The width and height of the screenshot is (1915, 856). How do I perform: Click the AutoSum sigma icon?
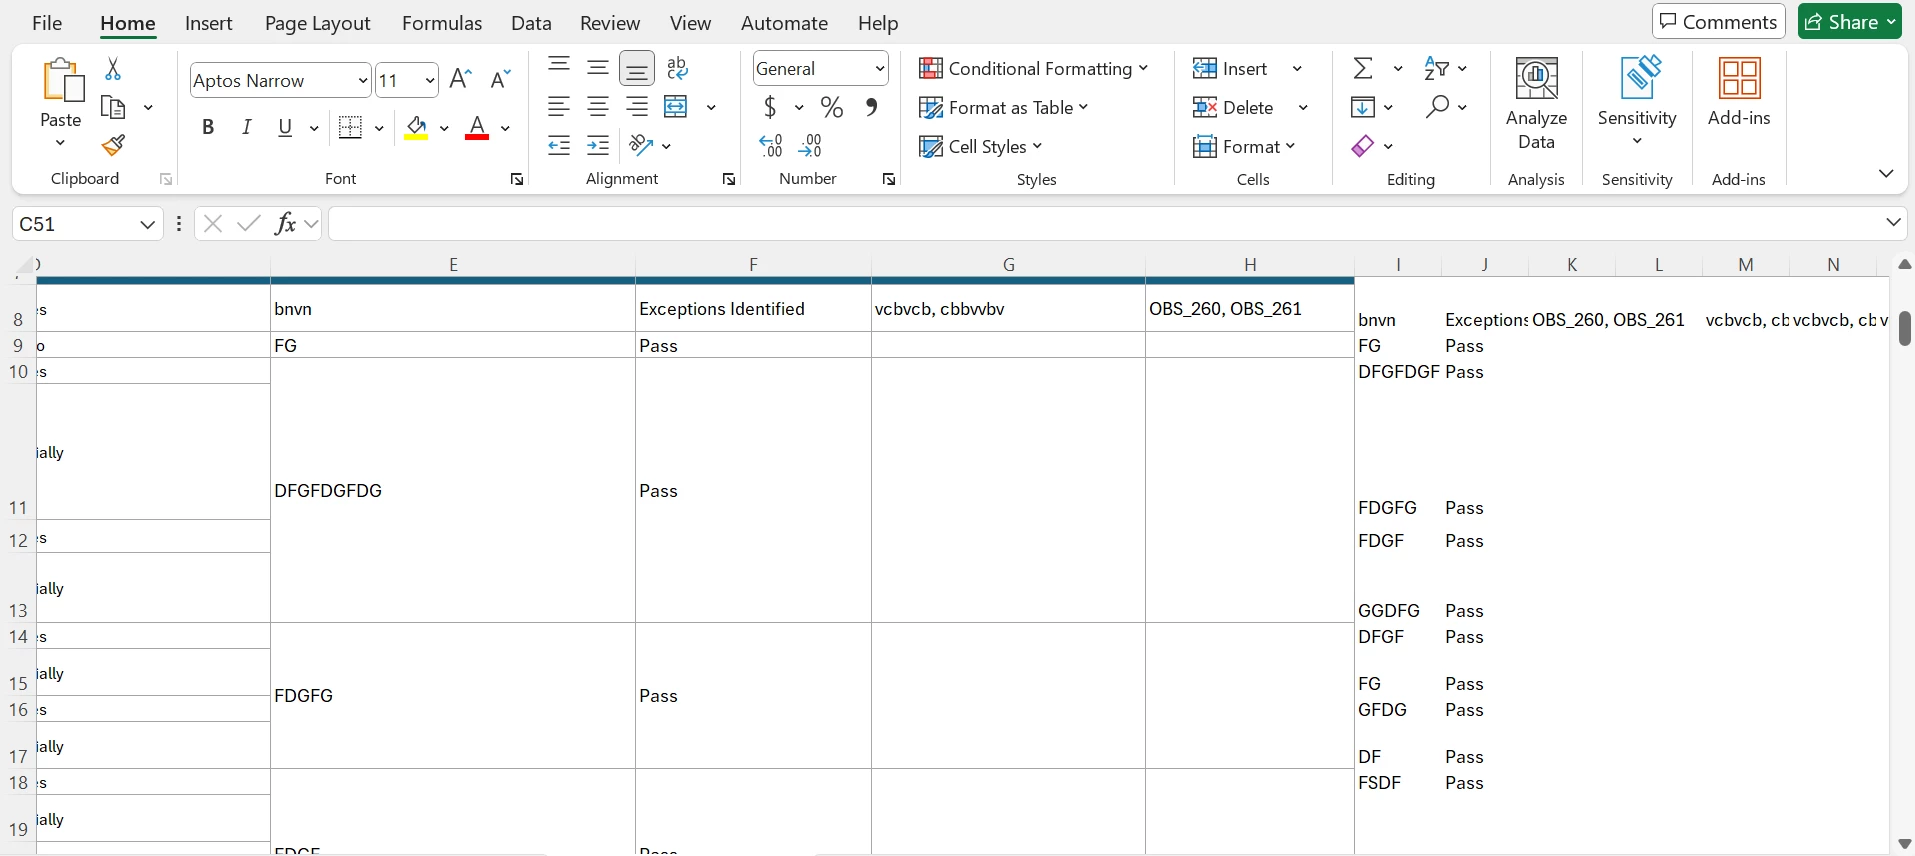(1363, 68)
